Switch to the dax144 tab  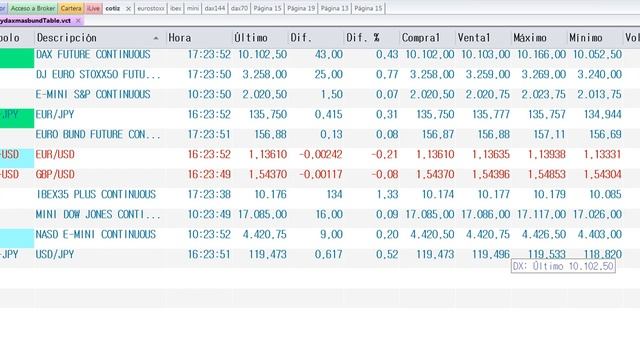coord(215,8)
